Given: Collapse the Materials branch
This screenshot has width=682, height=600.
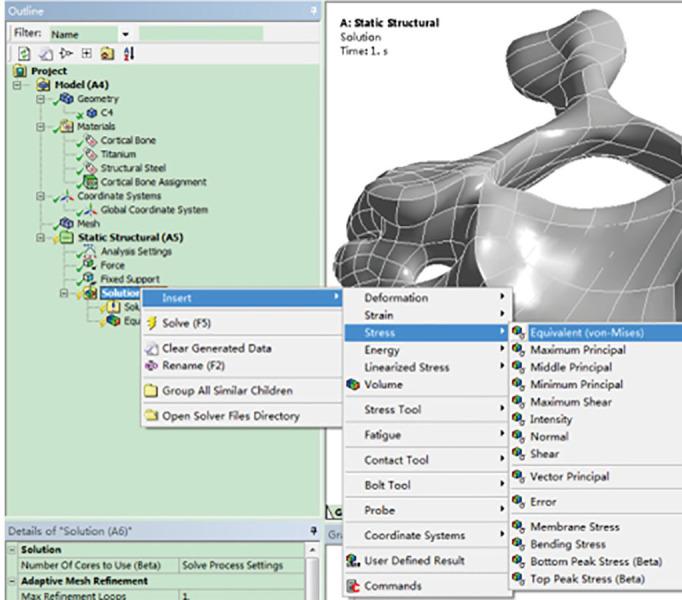Looking at the screenshot, I should click(x=40, y=127).
